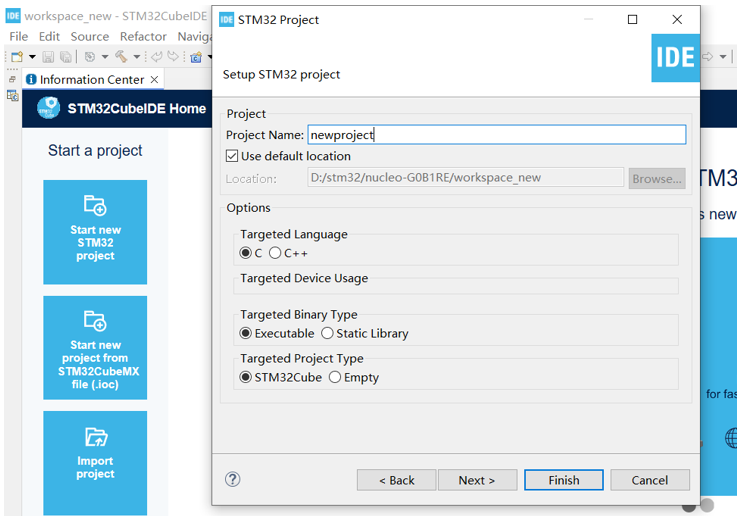737x516 pixels.
Task: Click the Start a project heading
Action: (x=95, y=150)
